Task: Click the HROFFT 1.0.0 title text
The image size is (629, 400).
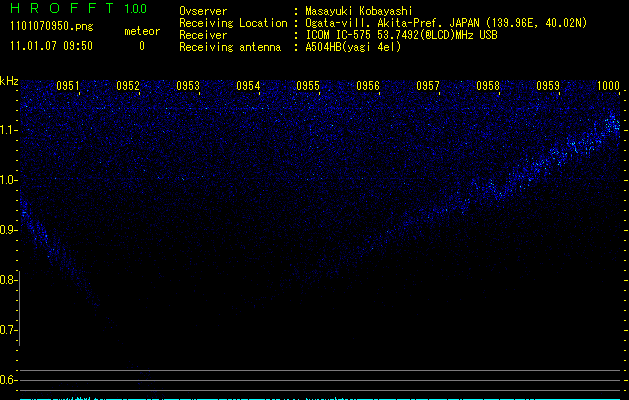Action: click(x=78, y=8)
